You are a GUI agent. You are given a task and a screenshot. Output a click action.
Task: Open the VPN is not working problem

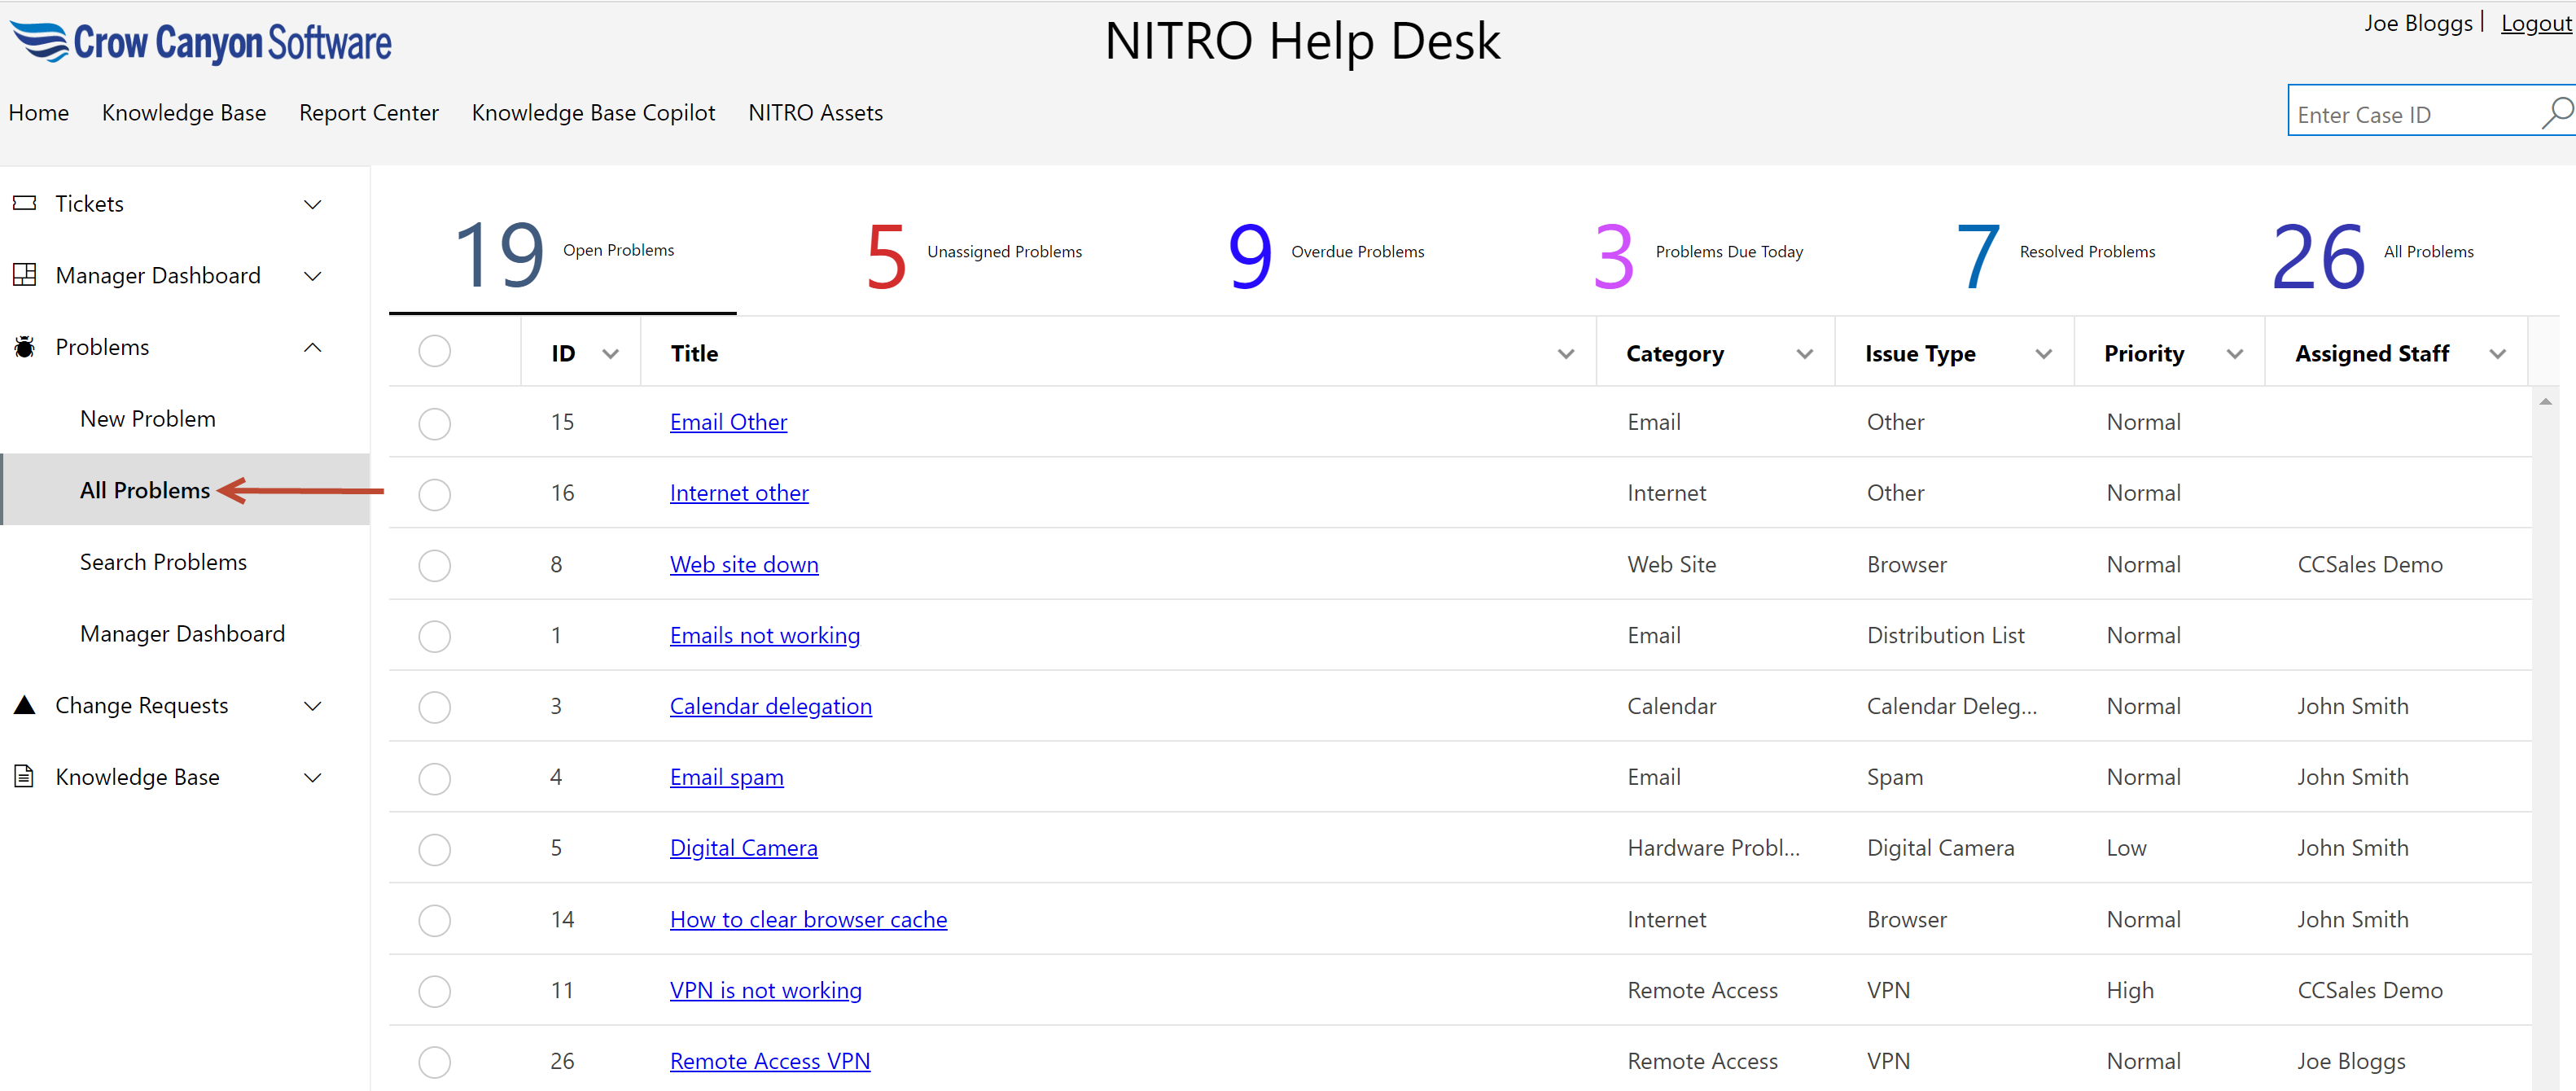tap(765, 990)
